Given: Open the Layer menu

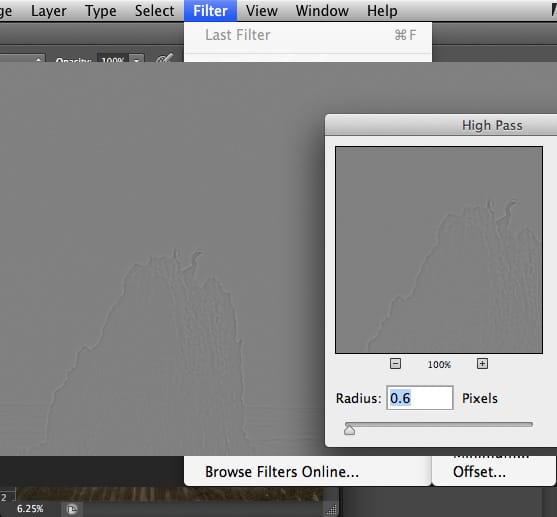Looking at the screenshot, I should [49, 11].
